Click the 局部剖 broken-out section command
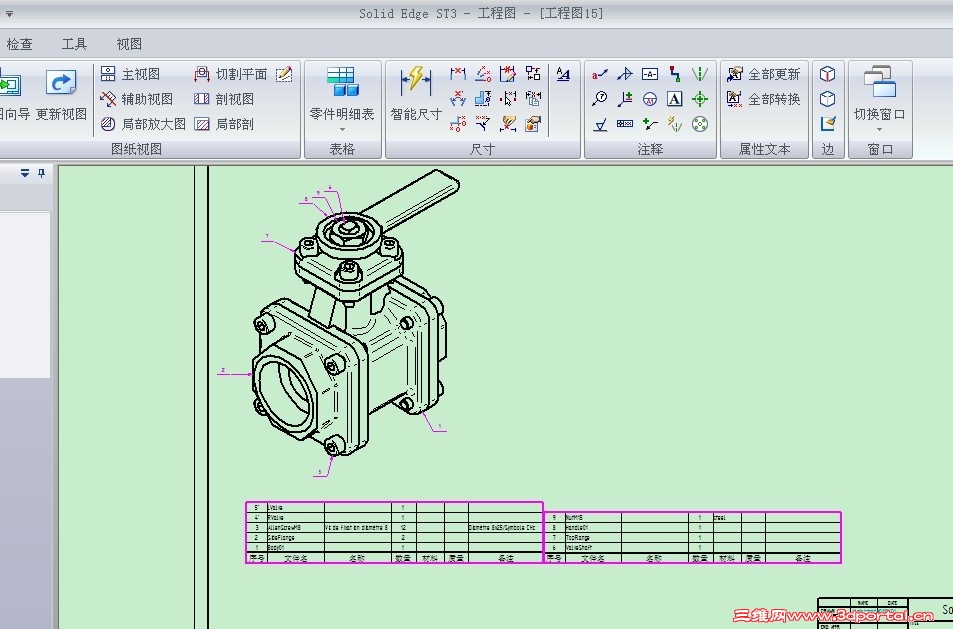953x629 pixels. coord(224,124)
